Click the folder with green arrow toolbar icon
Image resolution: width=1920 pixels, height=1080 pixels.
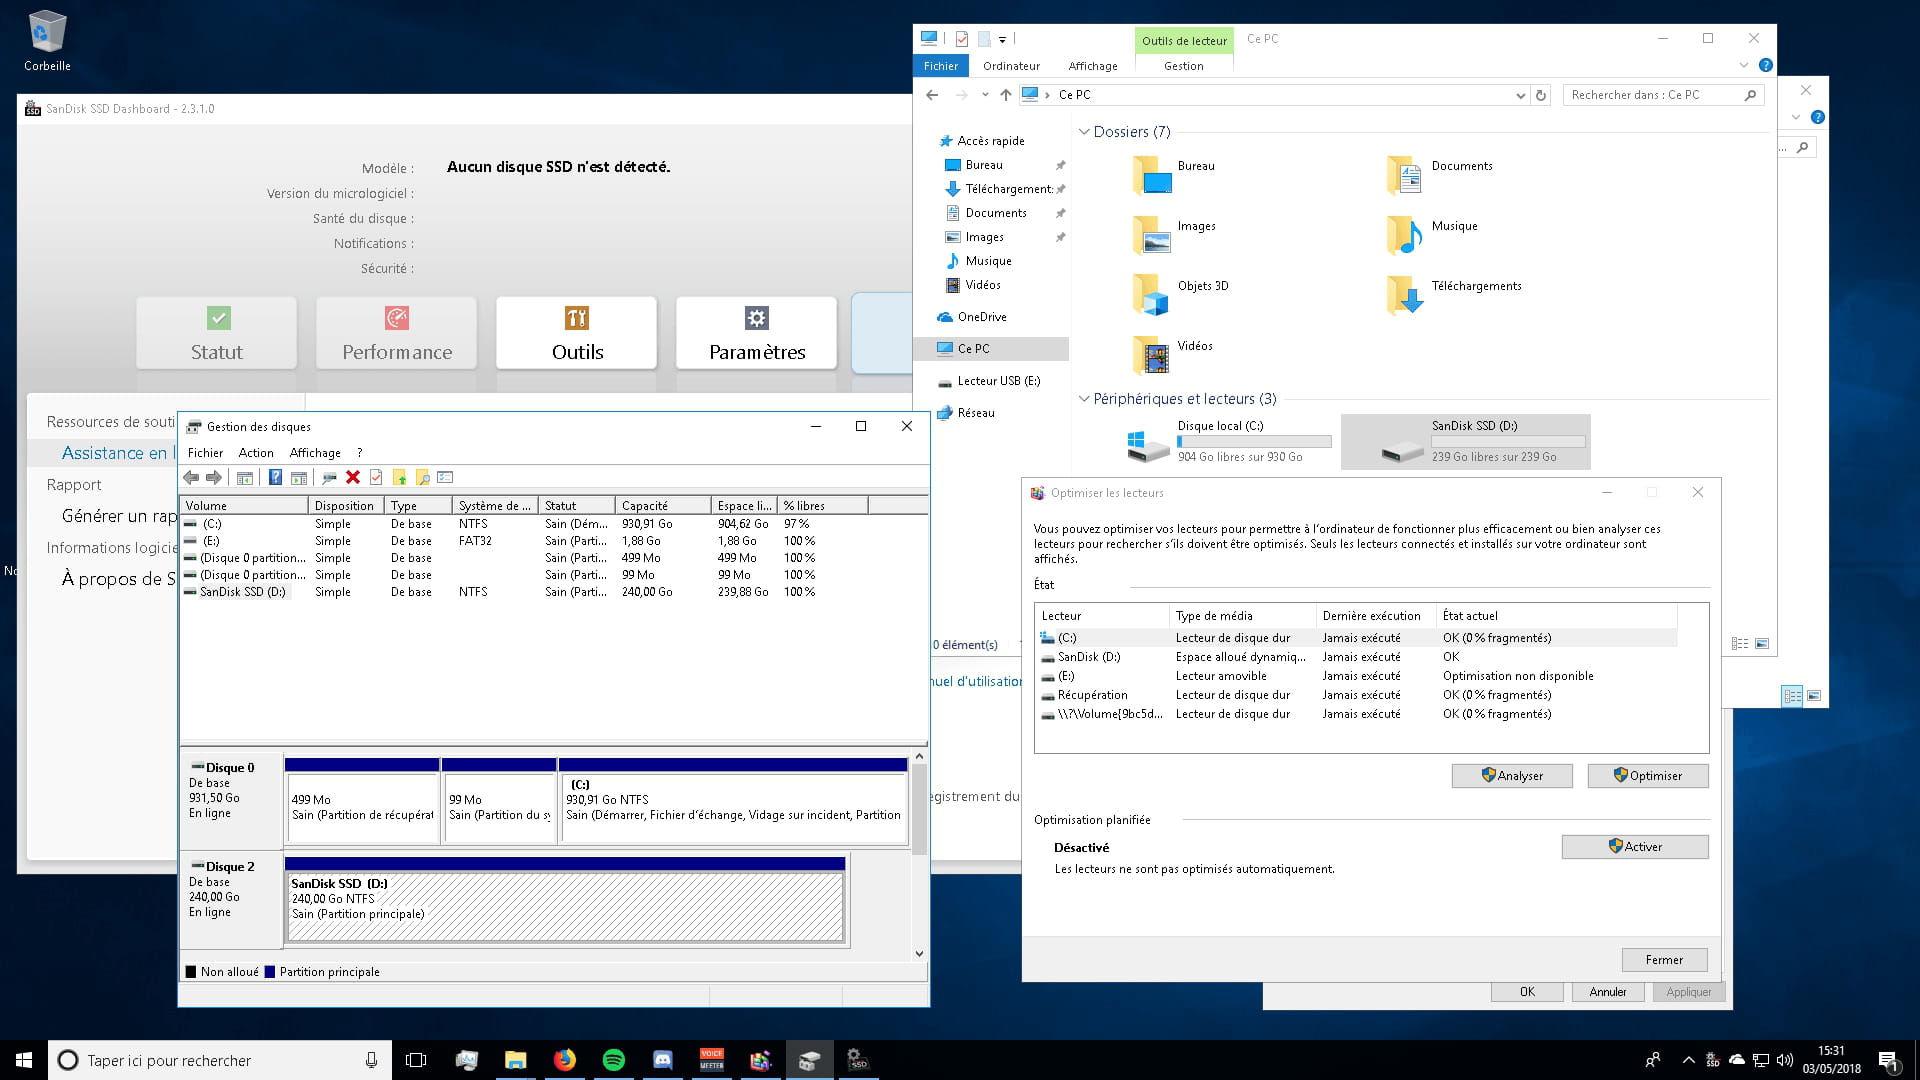(399, 478)
